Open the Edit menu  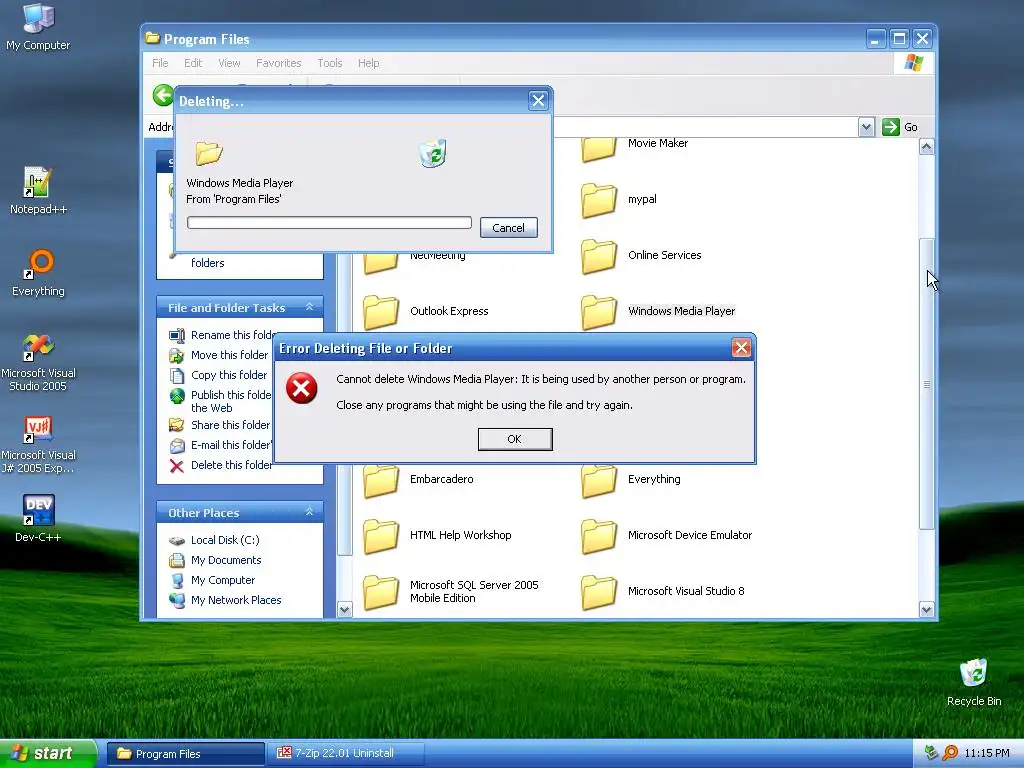[193, 63]
